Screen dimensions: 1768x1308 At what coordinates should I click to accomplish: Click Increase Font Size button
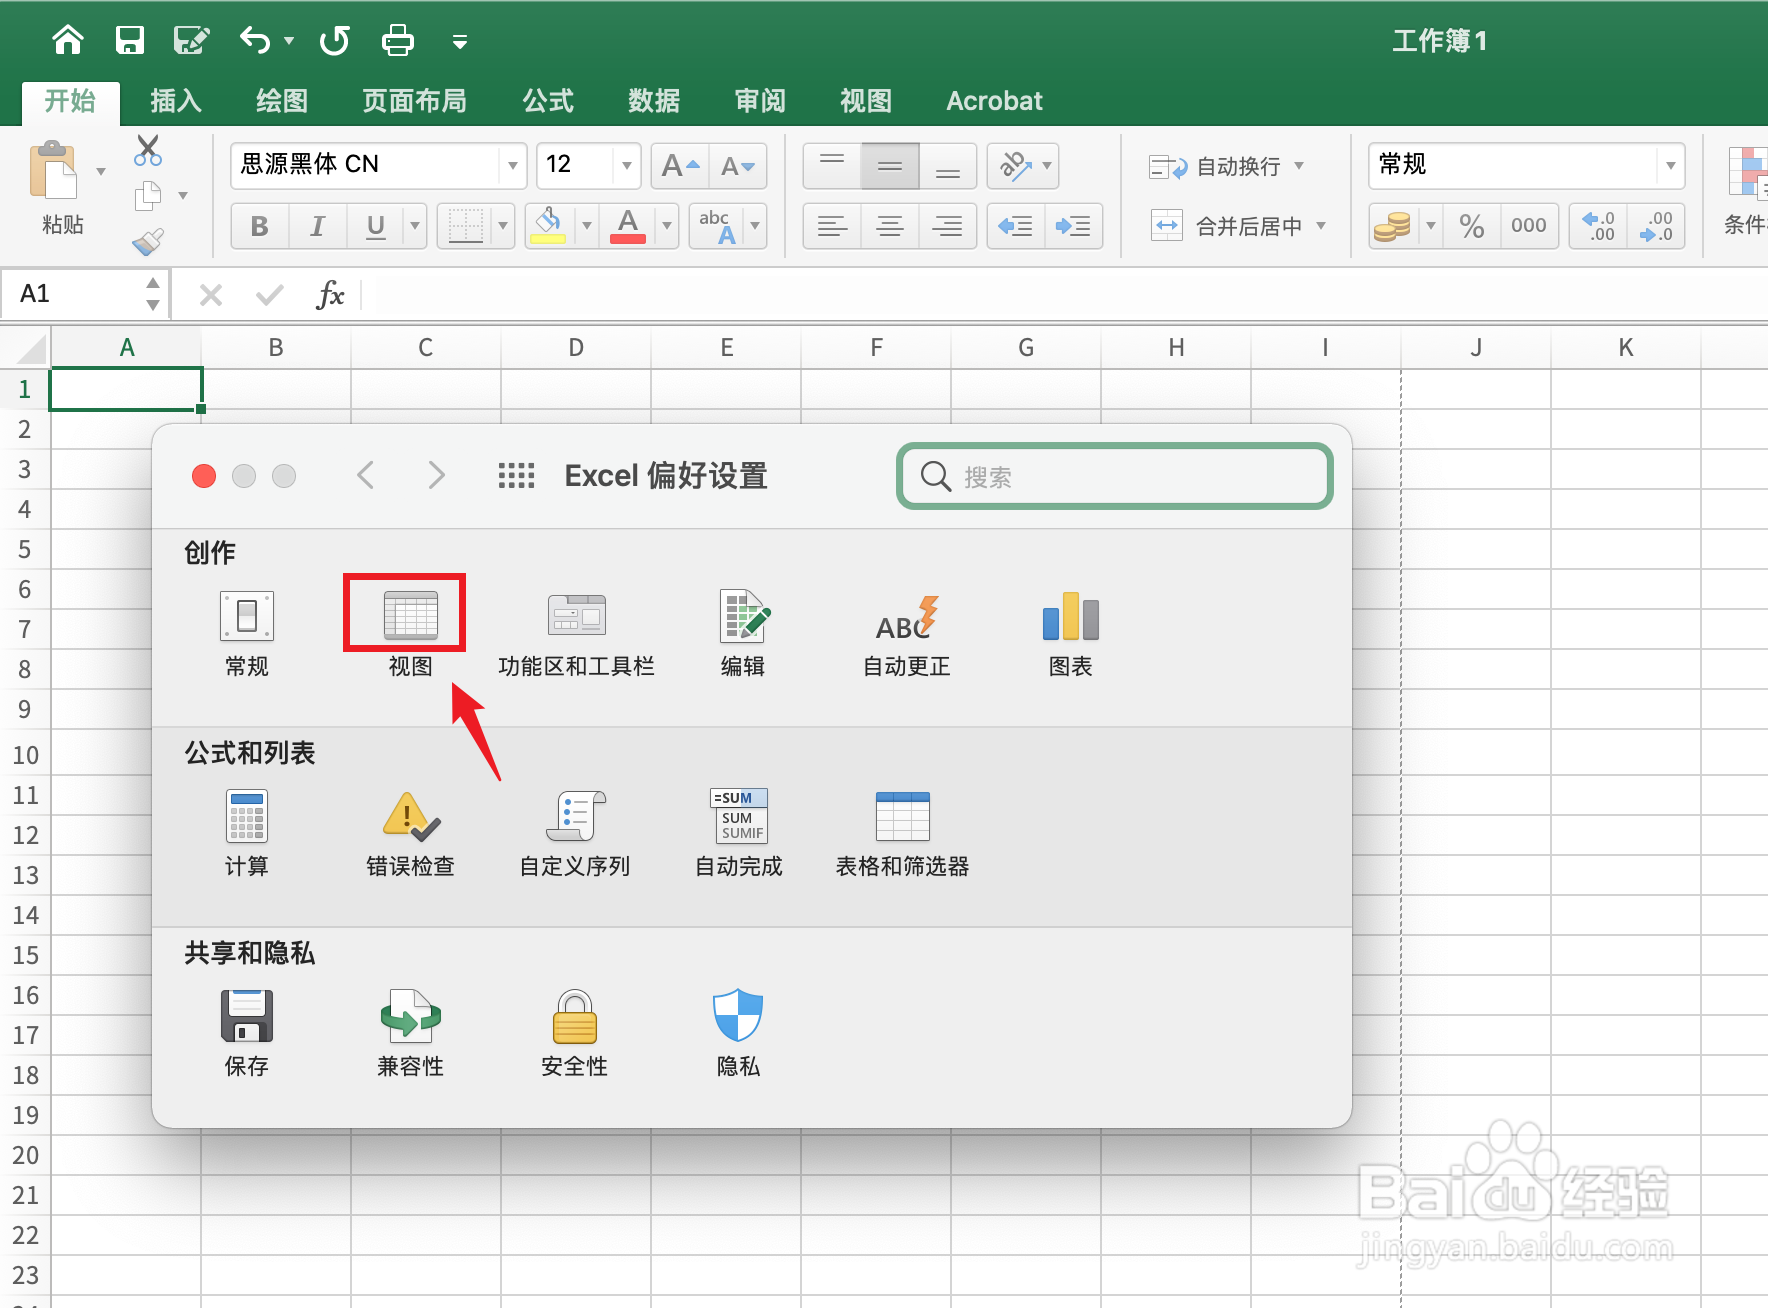[x=681, y=166]
